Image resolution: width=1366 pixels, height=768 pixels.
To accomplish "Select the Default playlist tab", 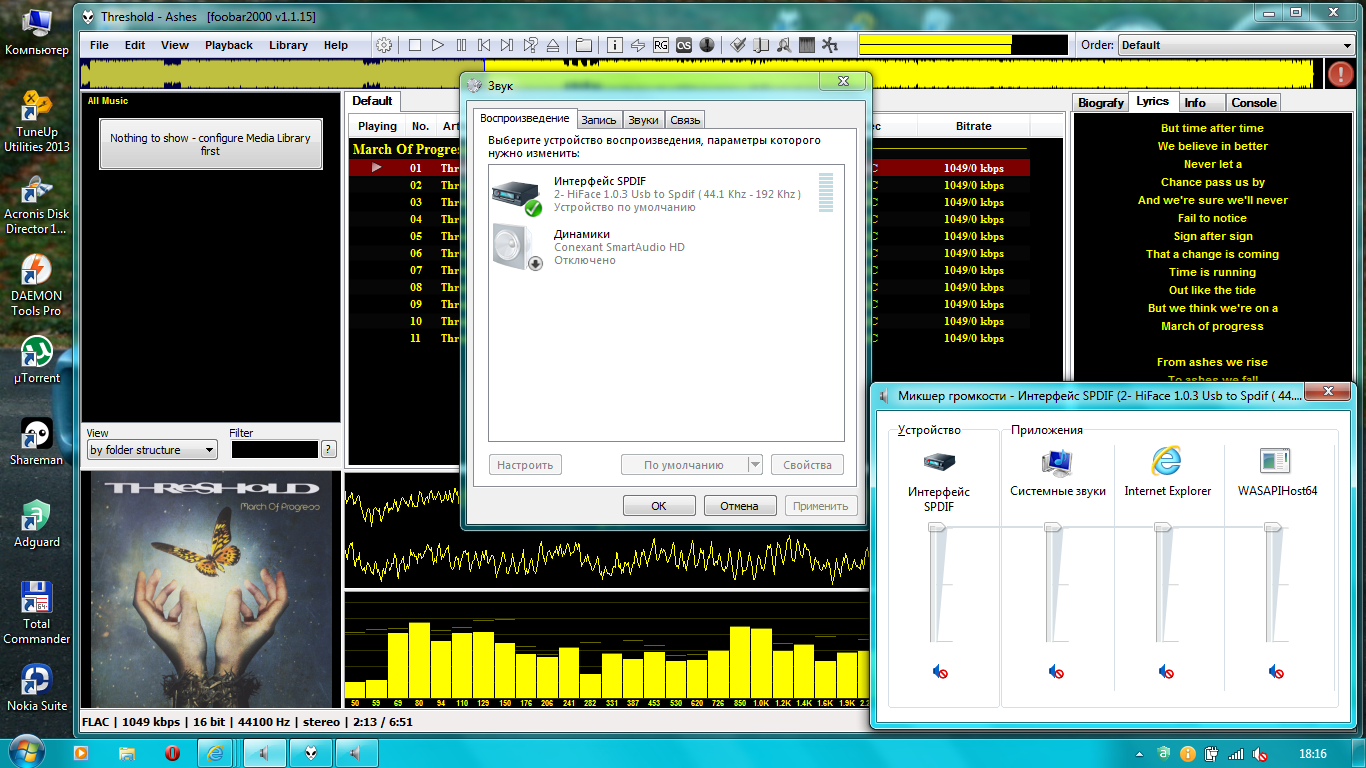I will point(372,101).
